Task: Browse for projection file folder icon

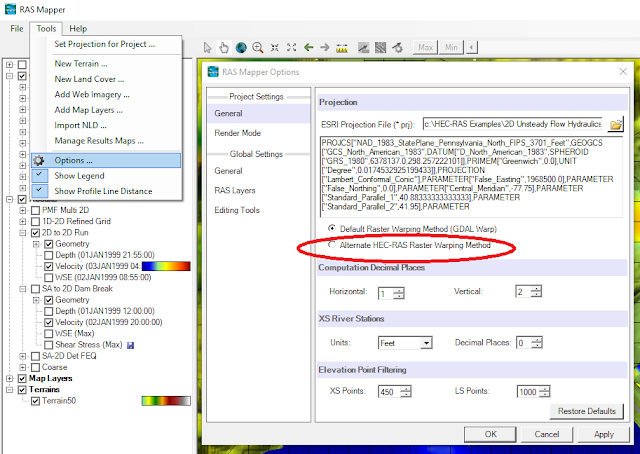Action: click(616, 125)
